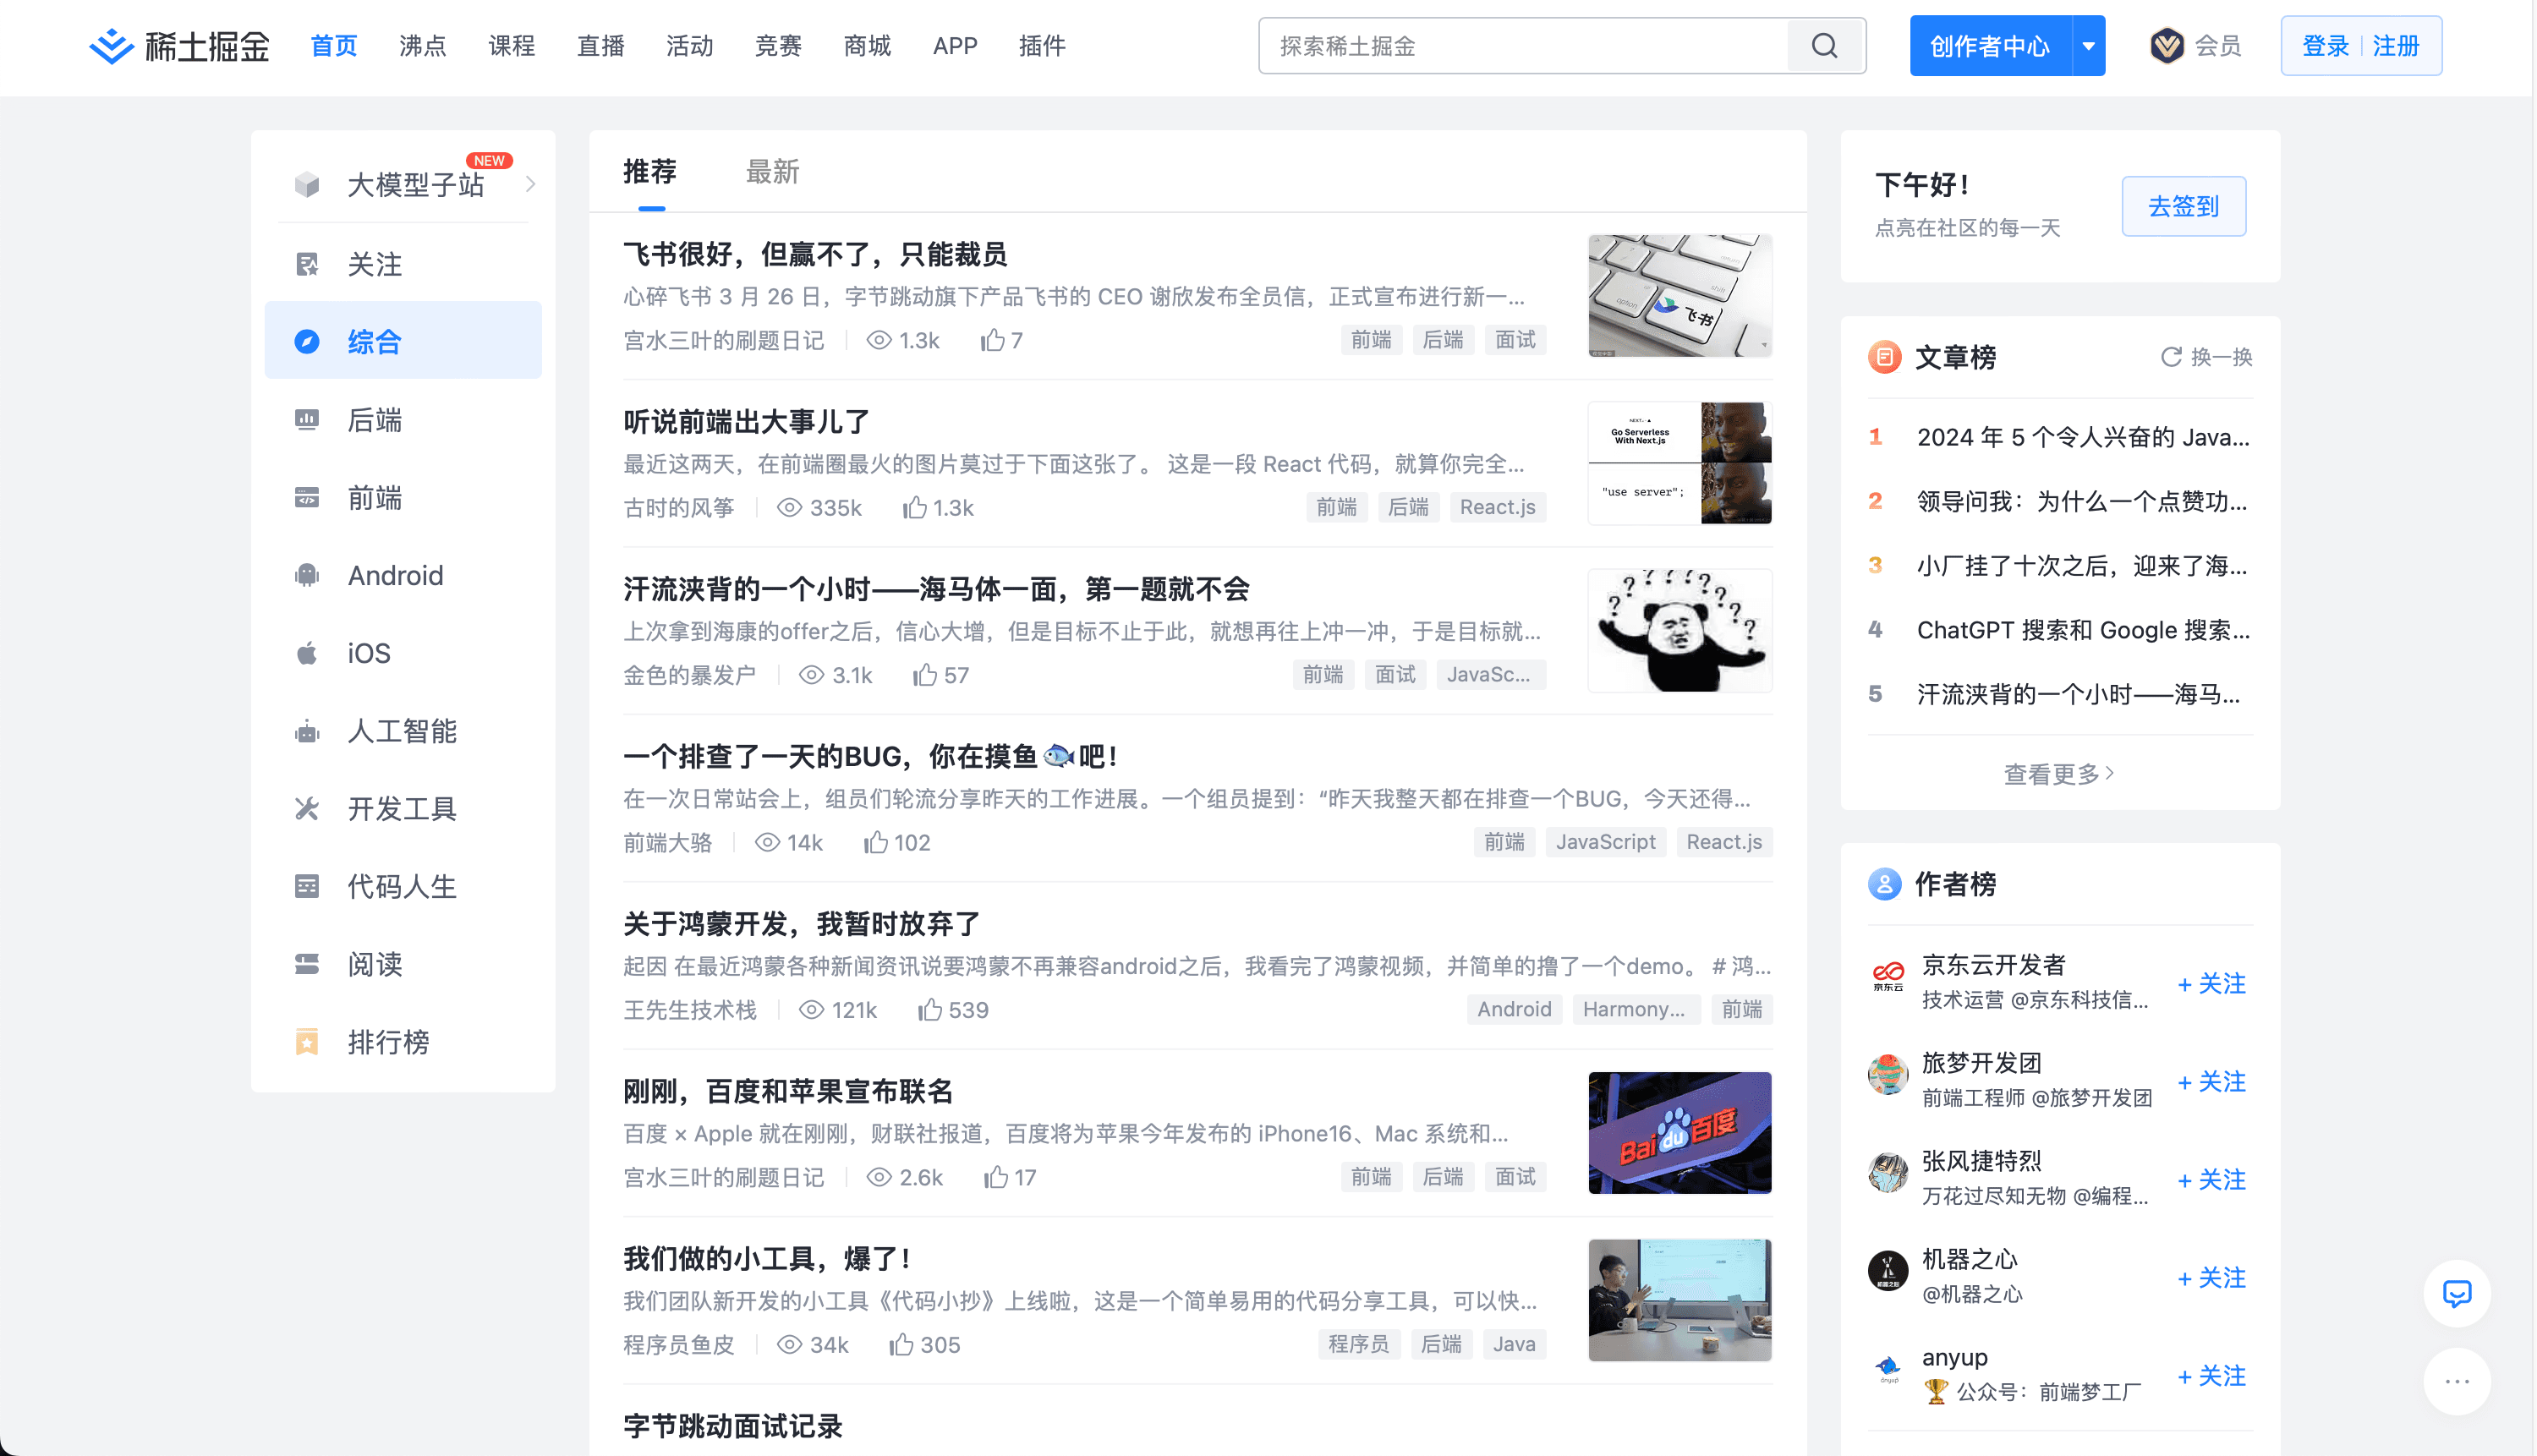Click the 综合 compass icon
This screenshot has height=1456, width=2537.
pyautogui.click(x=307, y=342)
